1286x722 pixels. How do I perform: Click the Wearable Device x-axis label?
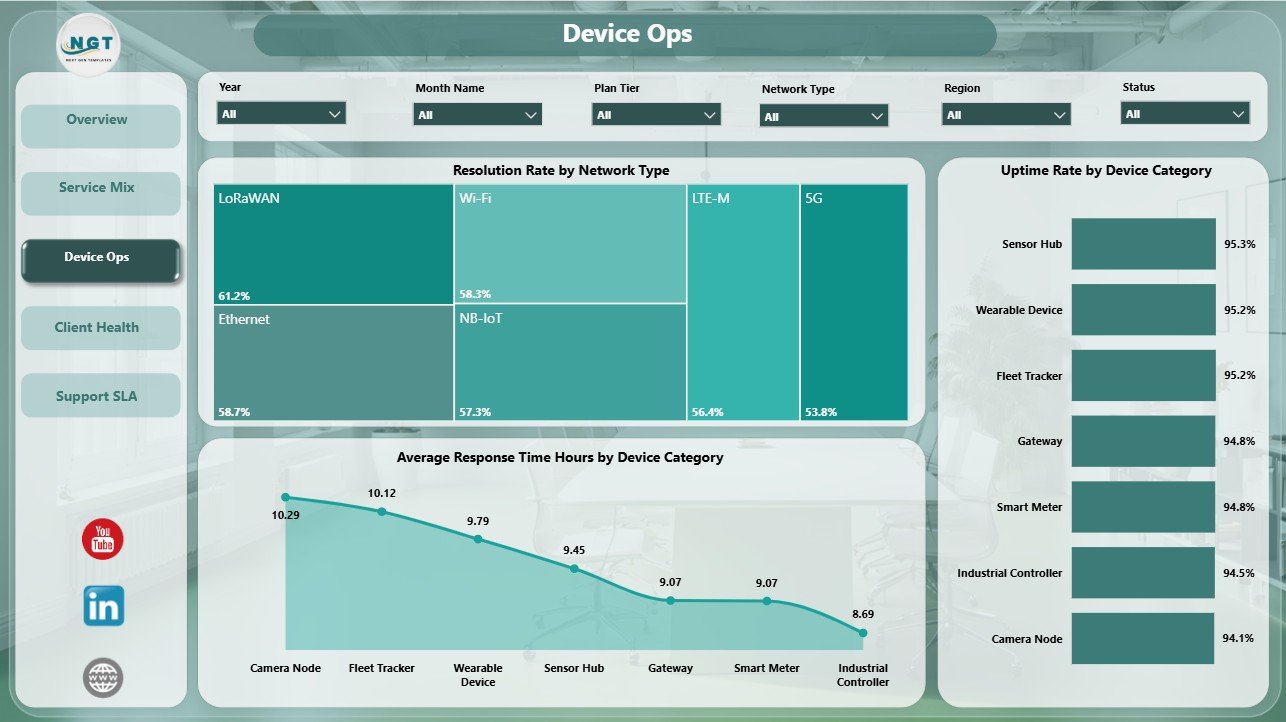pyautogui.click(x=478, y=675)
